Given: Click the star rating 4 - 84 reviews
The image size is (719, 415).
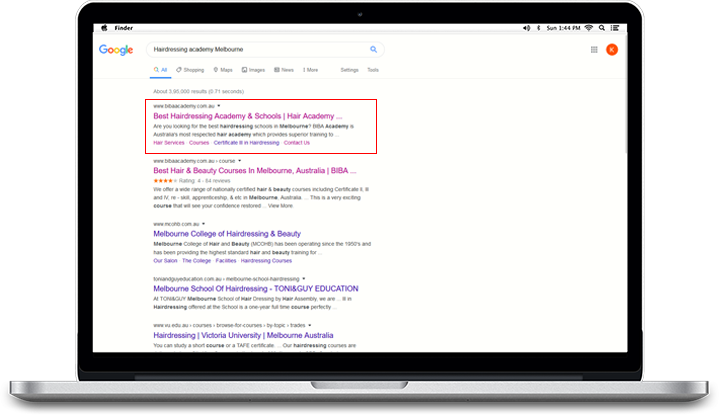Looking at the screenshot, I should (192, 181).
